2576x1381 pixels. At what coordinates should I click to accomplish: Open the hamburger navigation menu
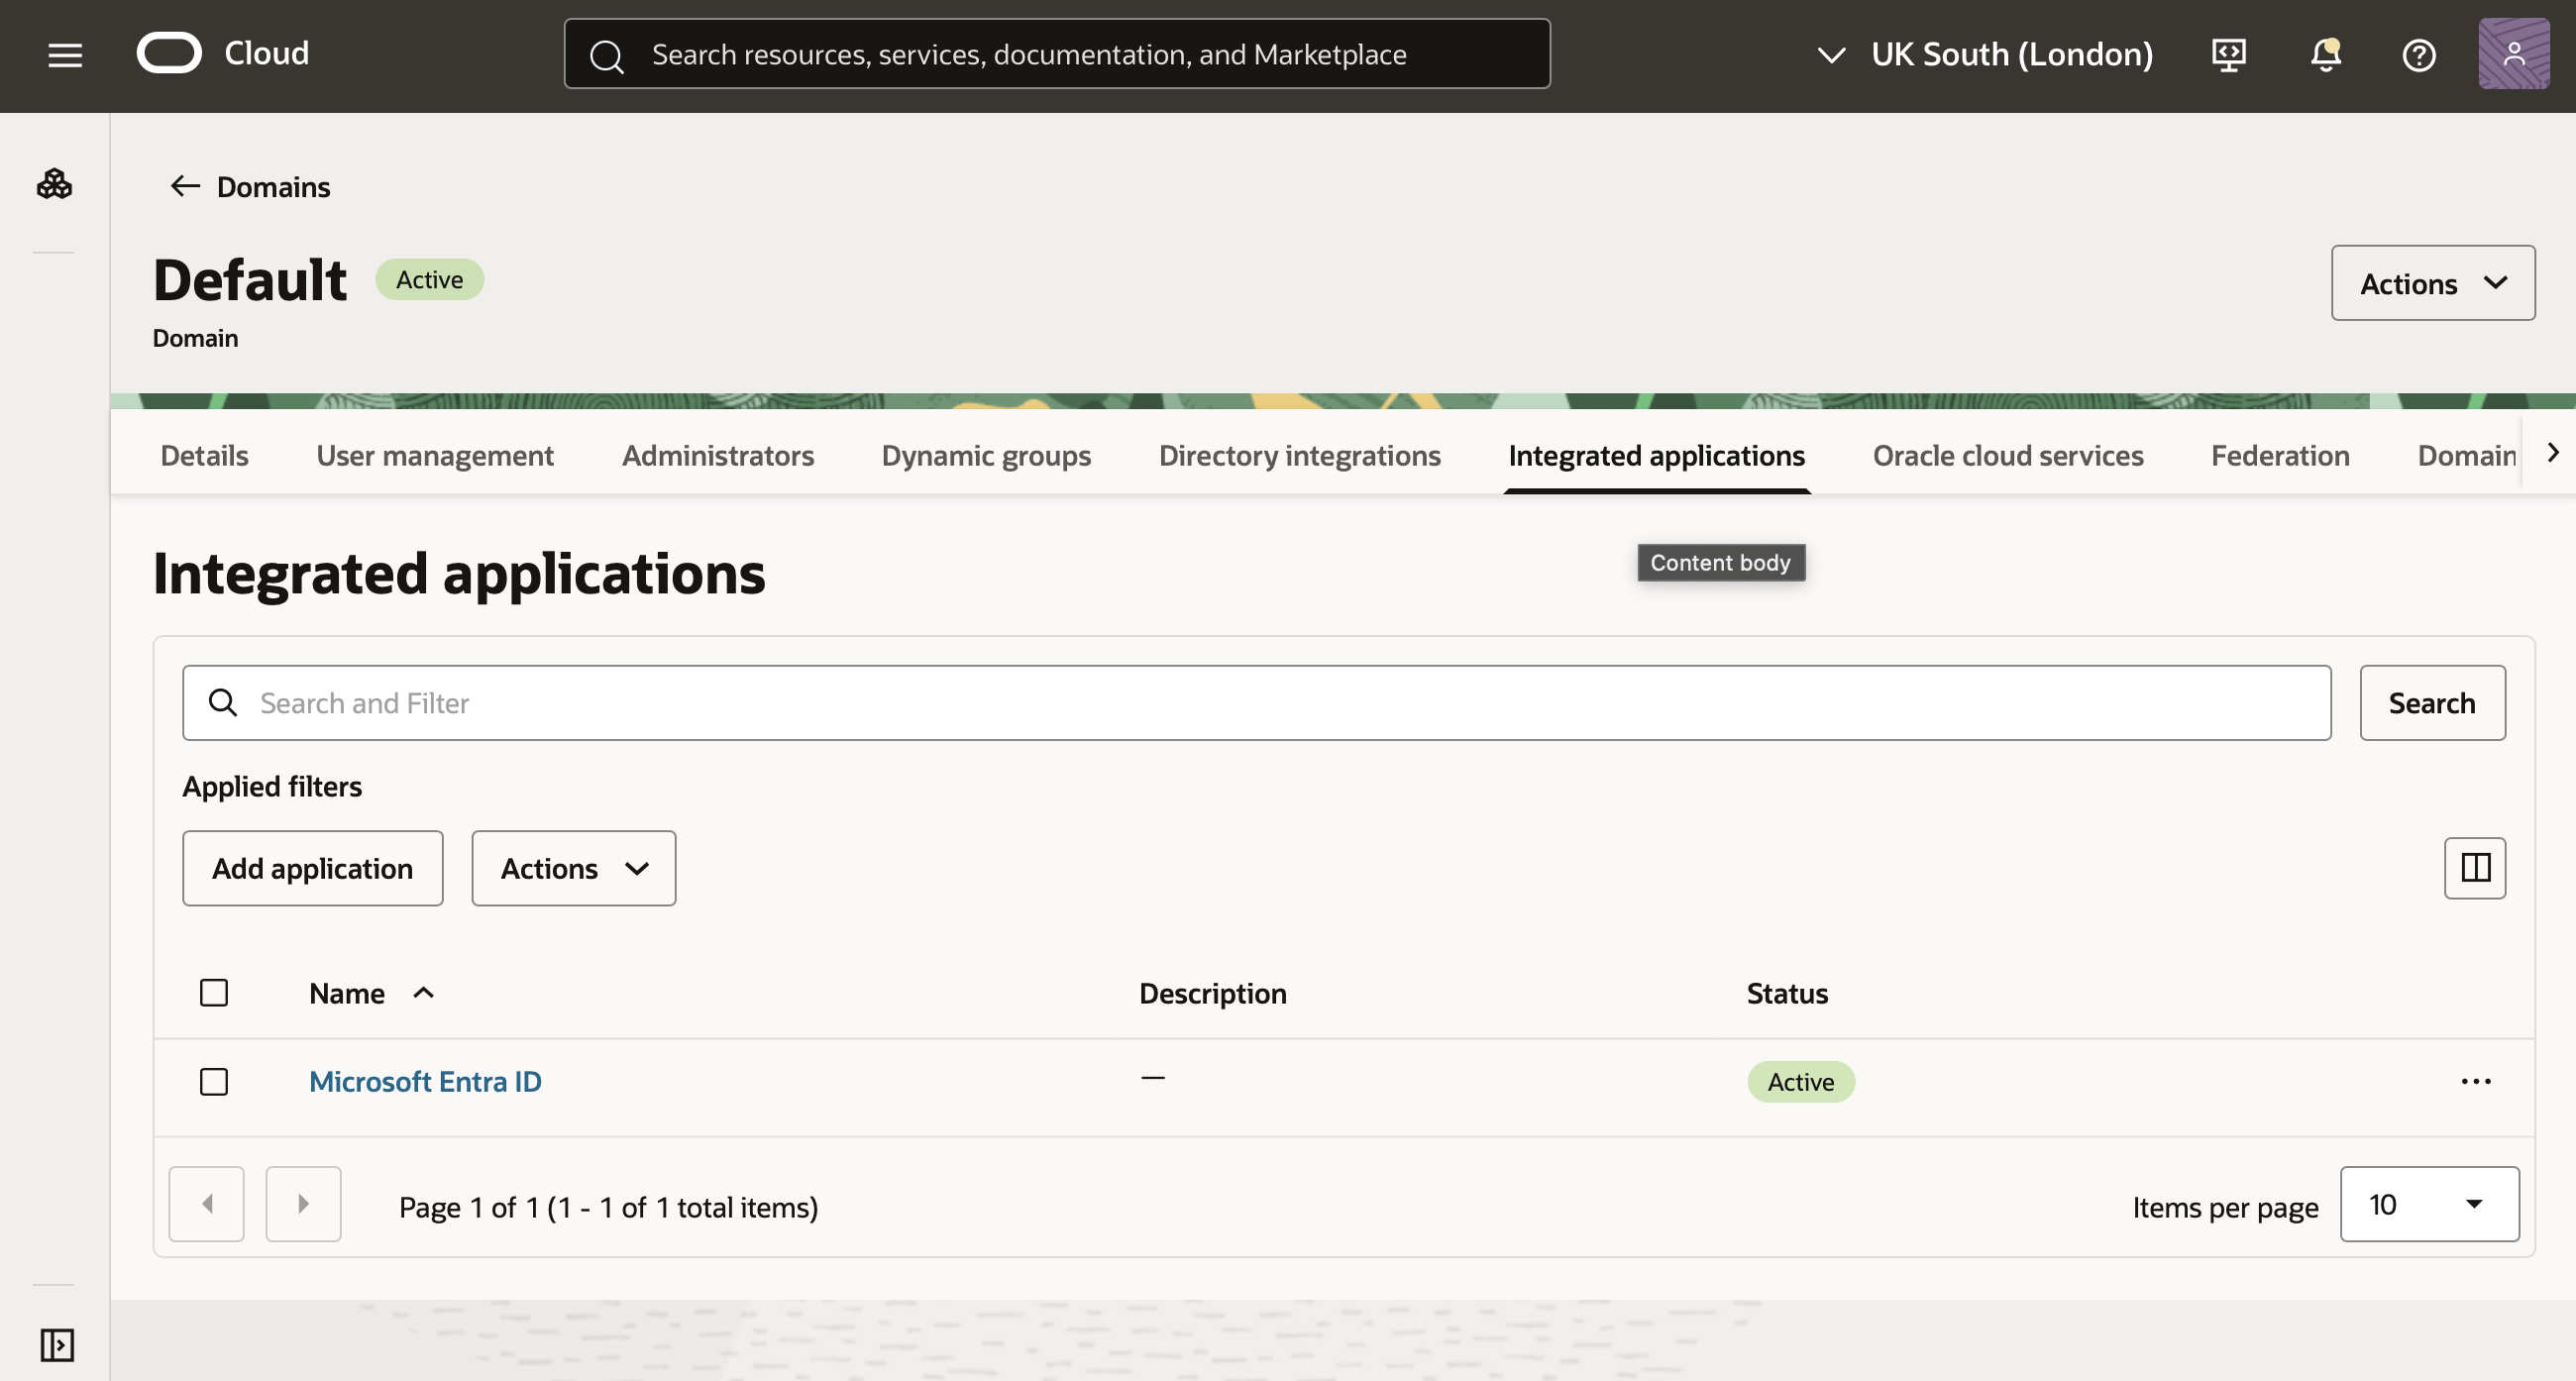(65, 55)
